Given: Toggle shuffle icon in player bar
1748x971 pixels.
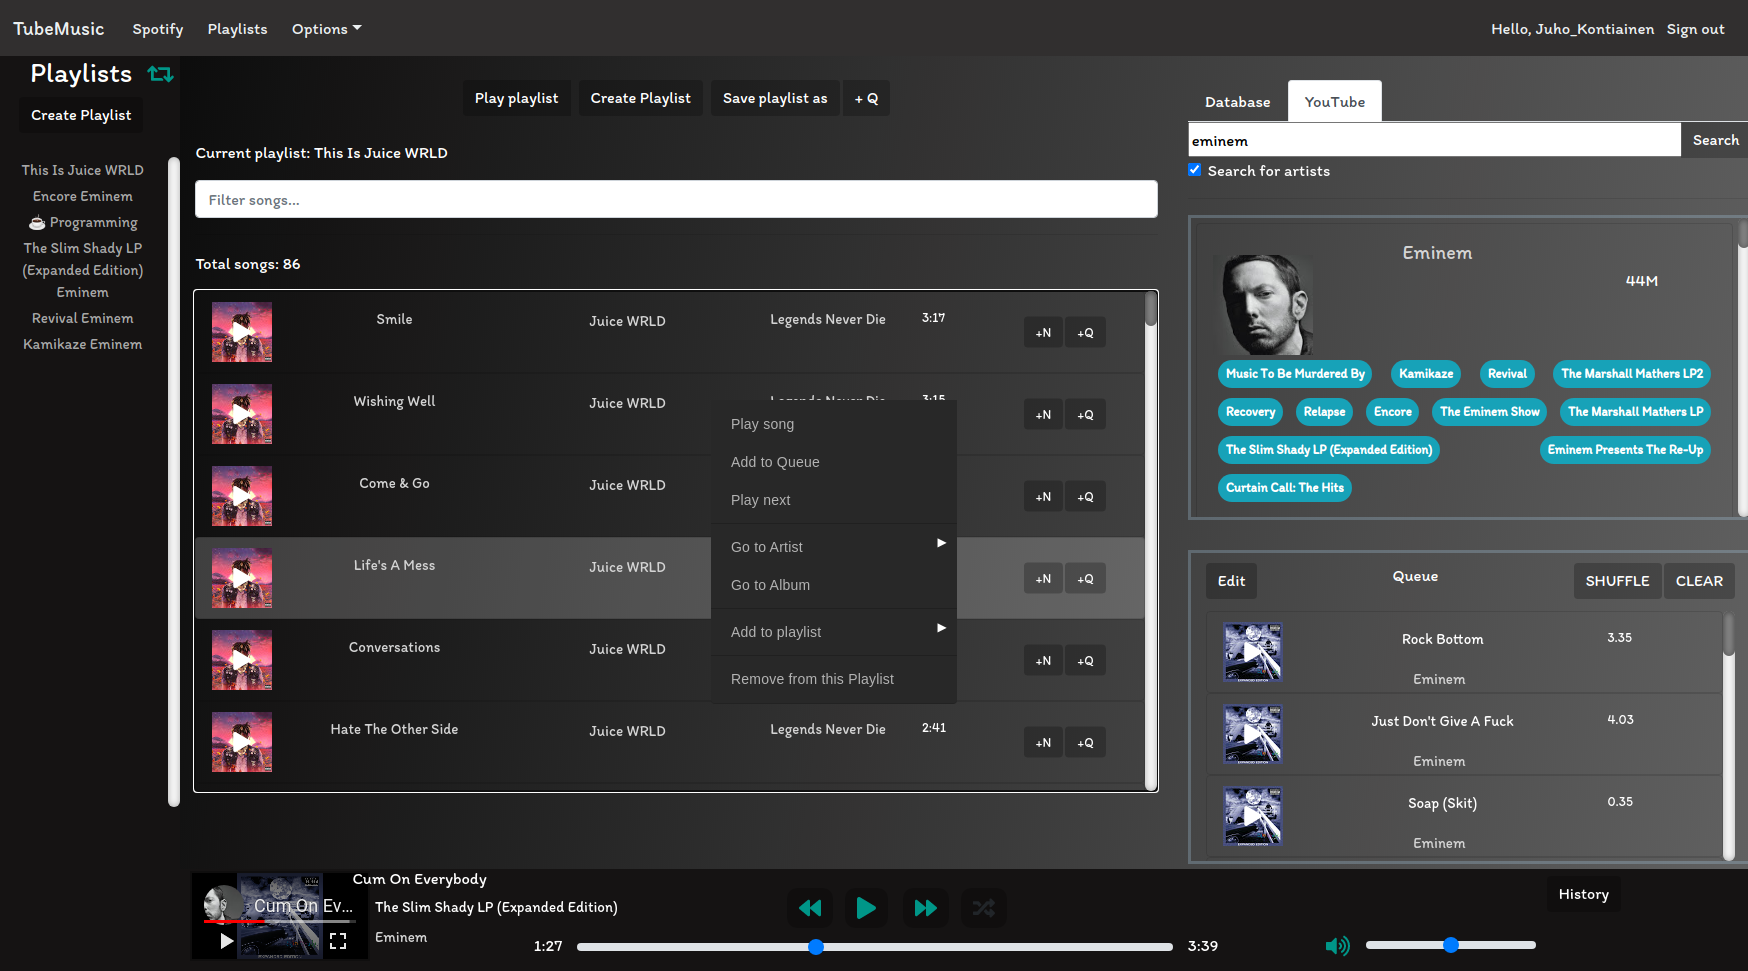Looking at the screenshot, I should point(984,908).
